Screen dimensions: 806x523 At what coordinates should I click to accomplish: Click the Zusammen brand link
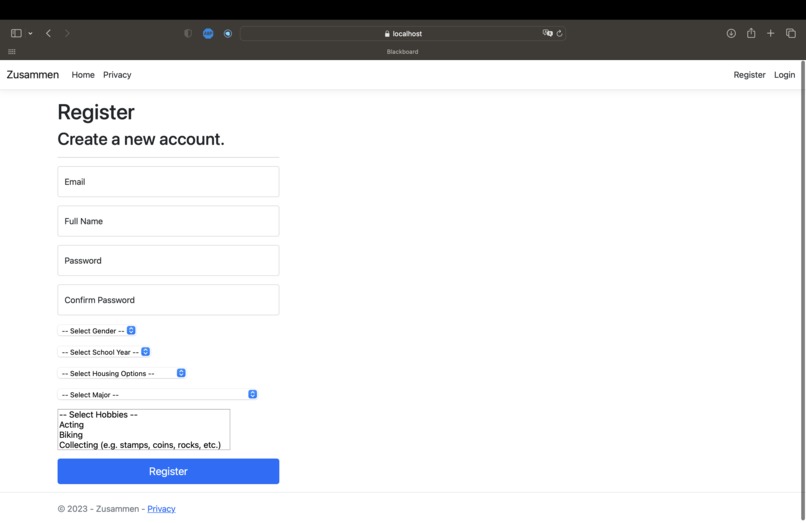[x=33, y=75]
